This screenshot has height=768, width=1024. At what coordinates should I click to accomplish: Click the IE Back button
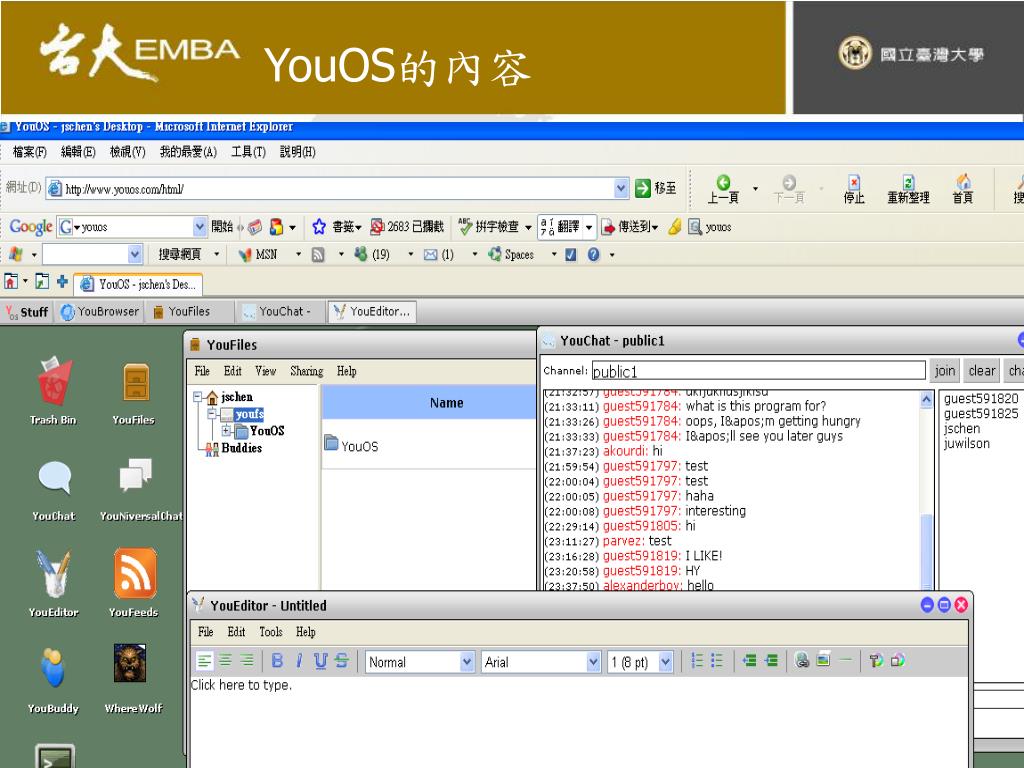pyautogui.click(x=723, y=189)
